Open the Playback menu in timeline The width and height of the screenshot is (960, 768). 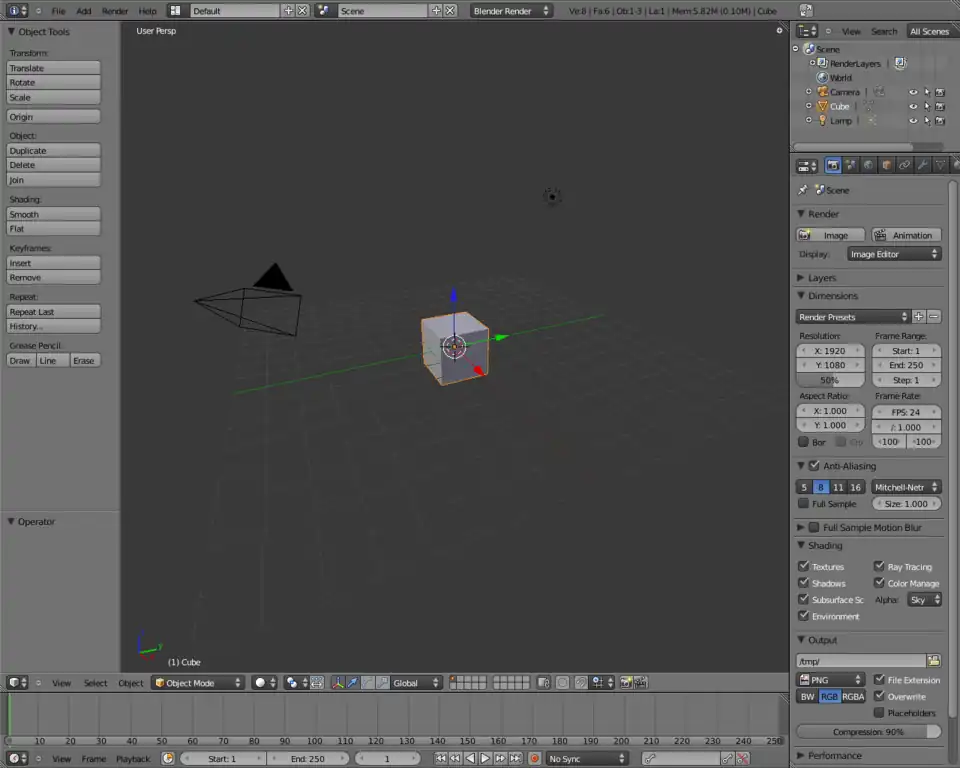132,759
